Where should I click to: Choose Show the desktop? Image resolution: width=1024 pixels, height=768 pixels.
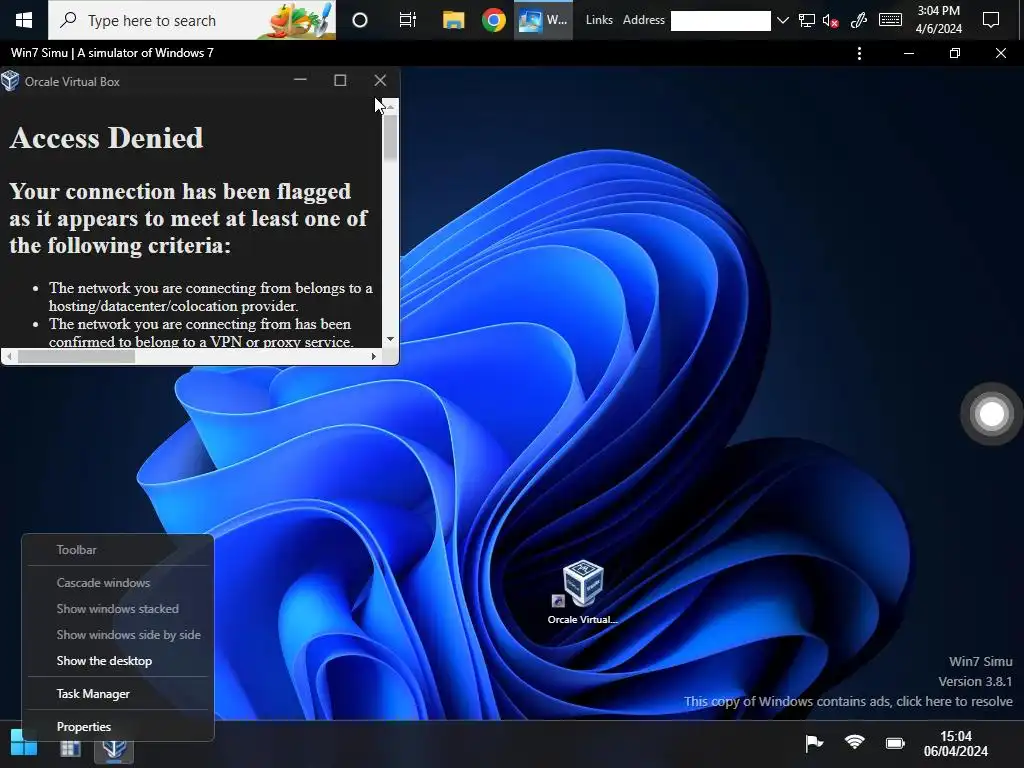118,661
